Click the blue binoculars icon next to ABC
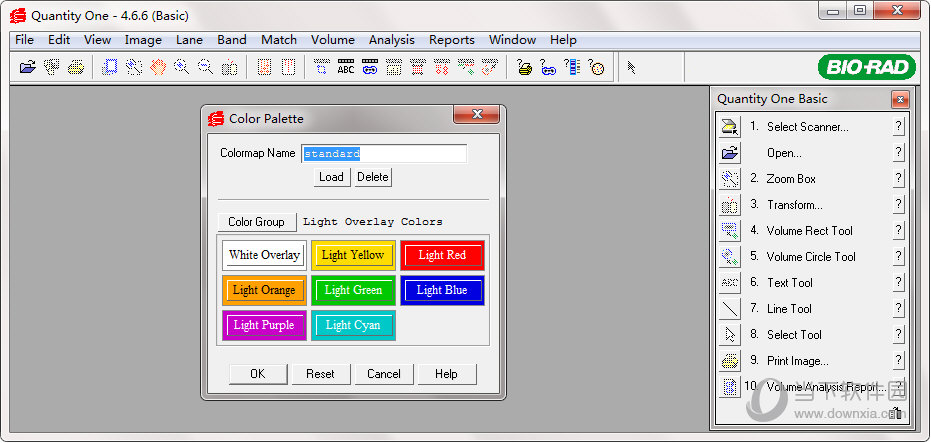This screenshot has height=443, width=931. pyautogui.click(x=370, y=67)
